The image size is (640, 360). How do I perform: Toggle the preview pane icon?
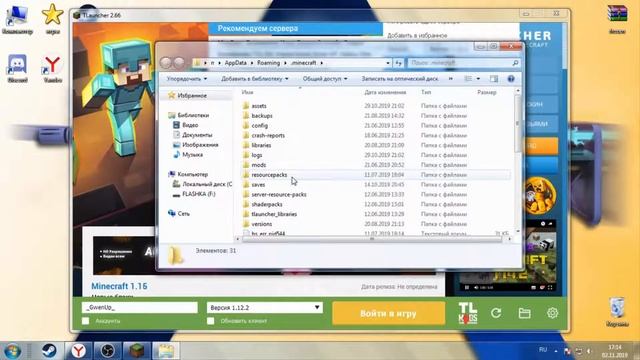point(494,79)
